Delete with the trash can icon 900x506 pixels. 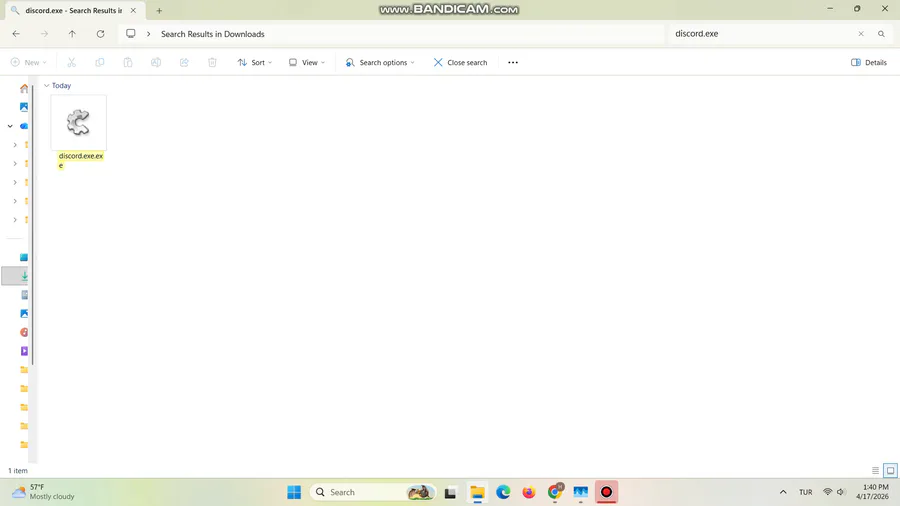click(212, 63)
